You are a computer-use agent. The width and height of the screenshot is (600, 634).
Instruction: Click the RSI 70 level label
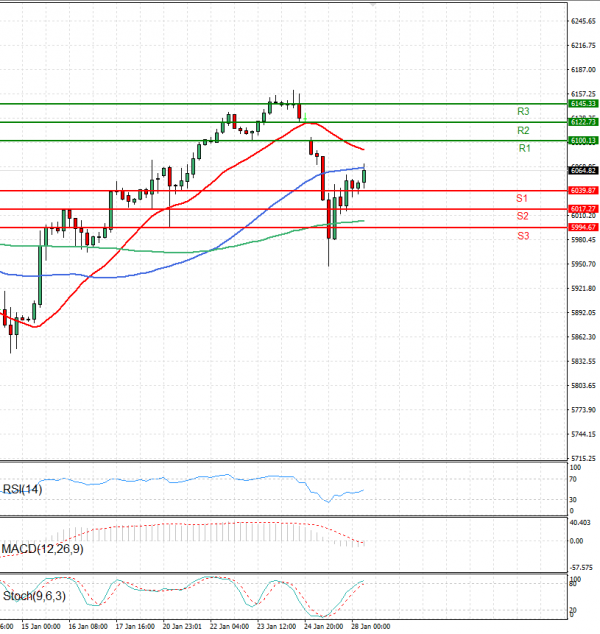(x=573, y=480)
